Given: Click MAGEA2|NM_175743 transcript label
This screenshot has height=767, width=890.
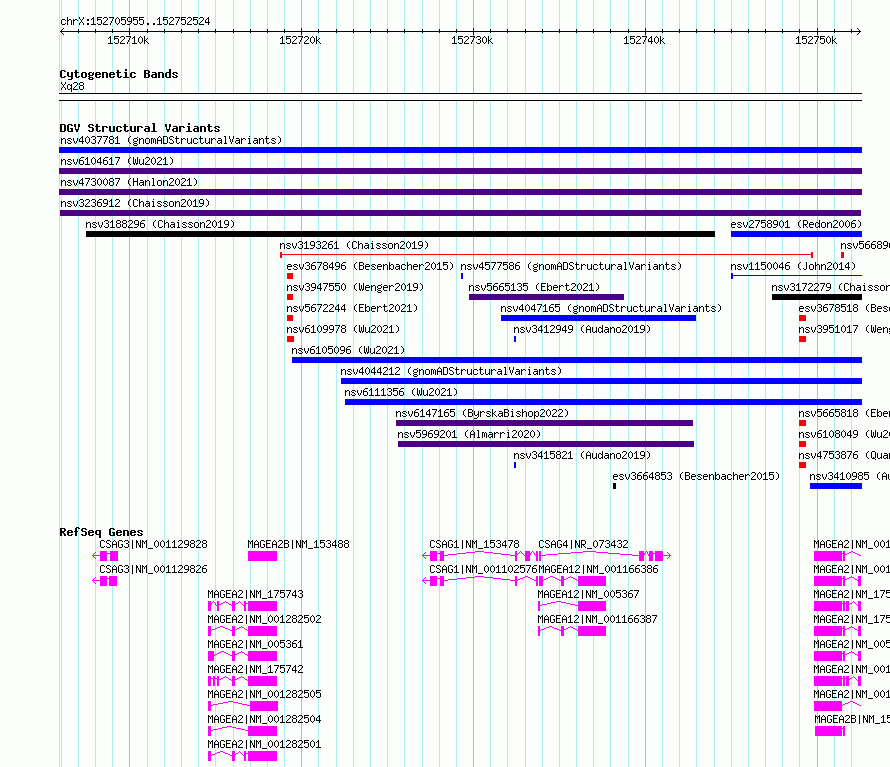Looking at the screenshot, I should tap(255, 594).
